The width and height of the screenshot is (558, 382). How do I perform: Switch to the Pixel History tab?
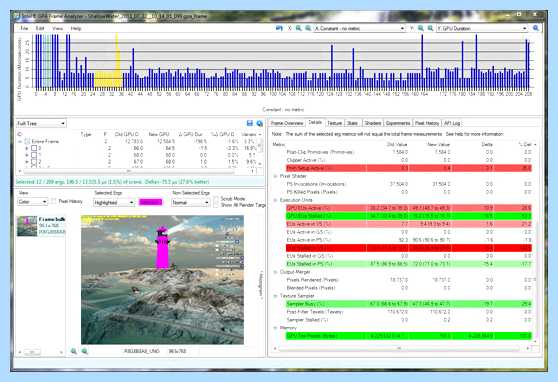click(x=427, y=123)
